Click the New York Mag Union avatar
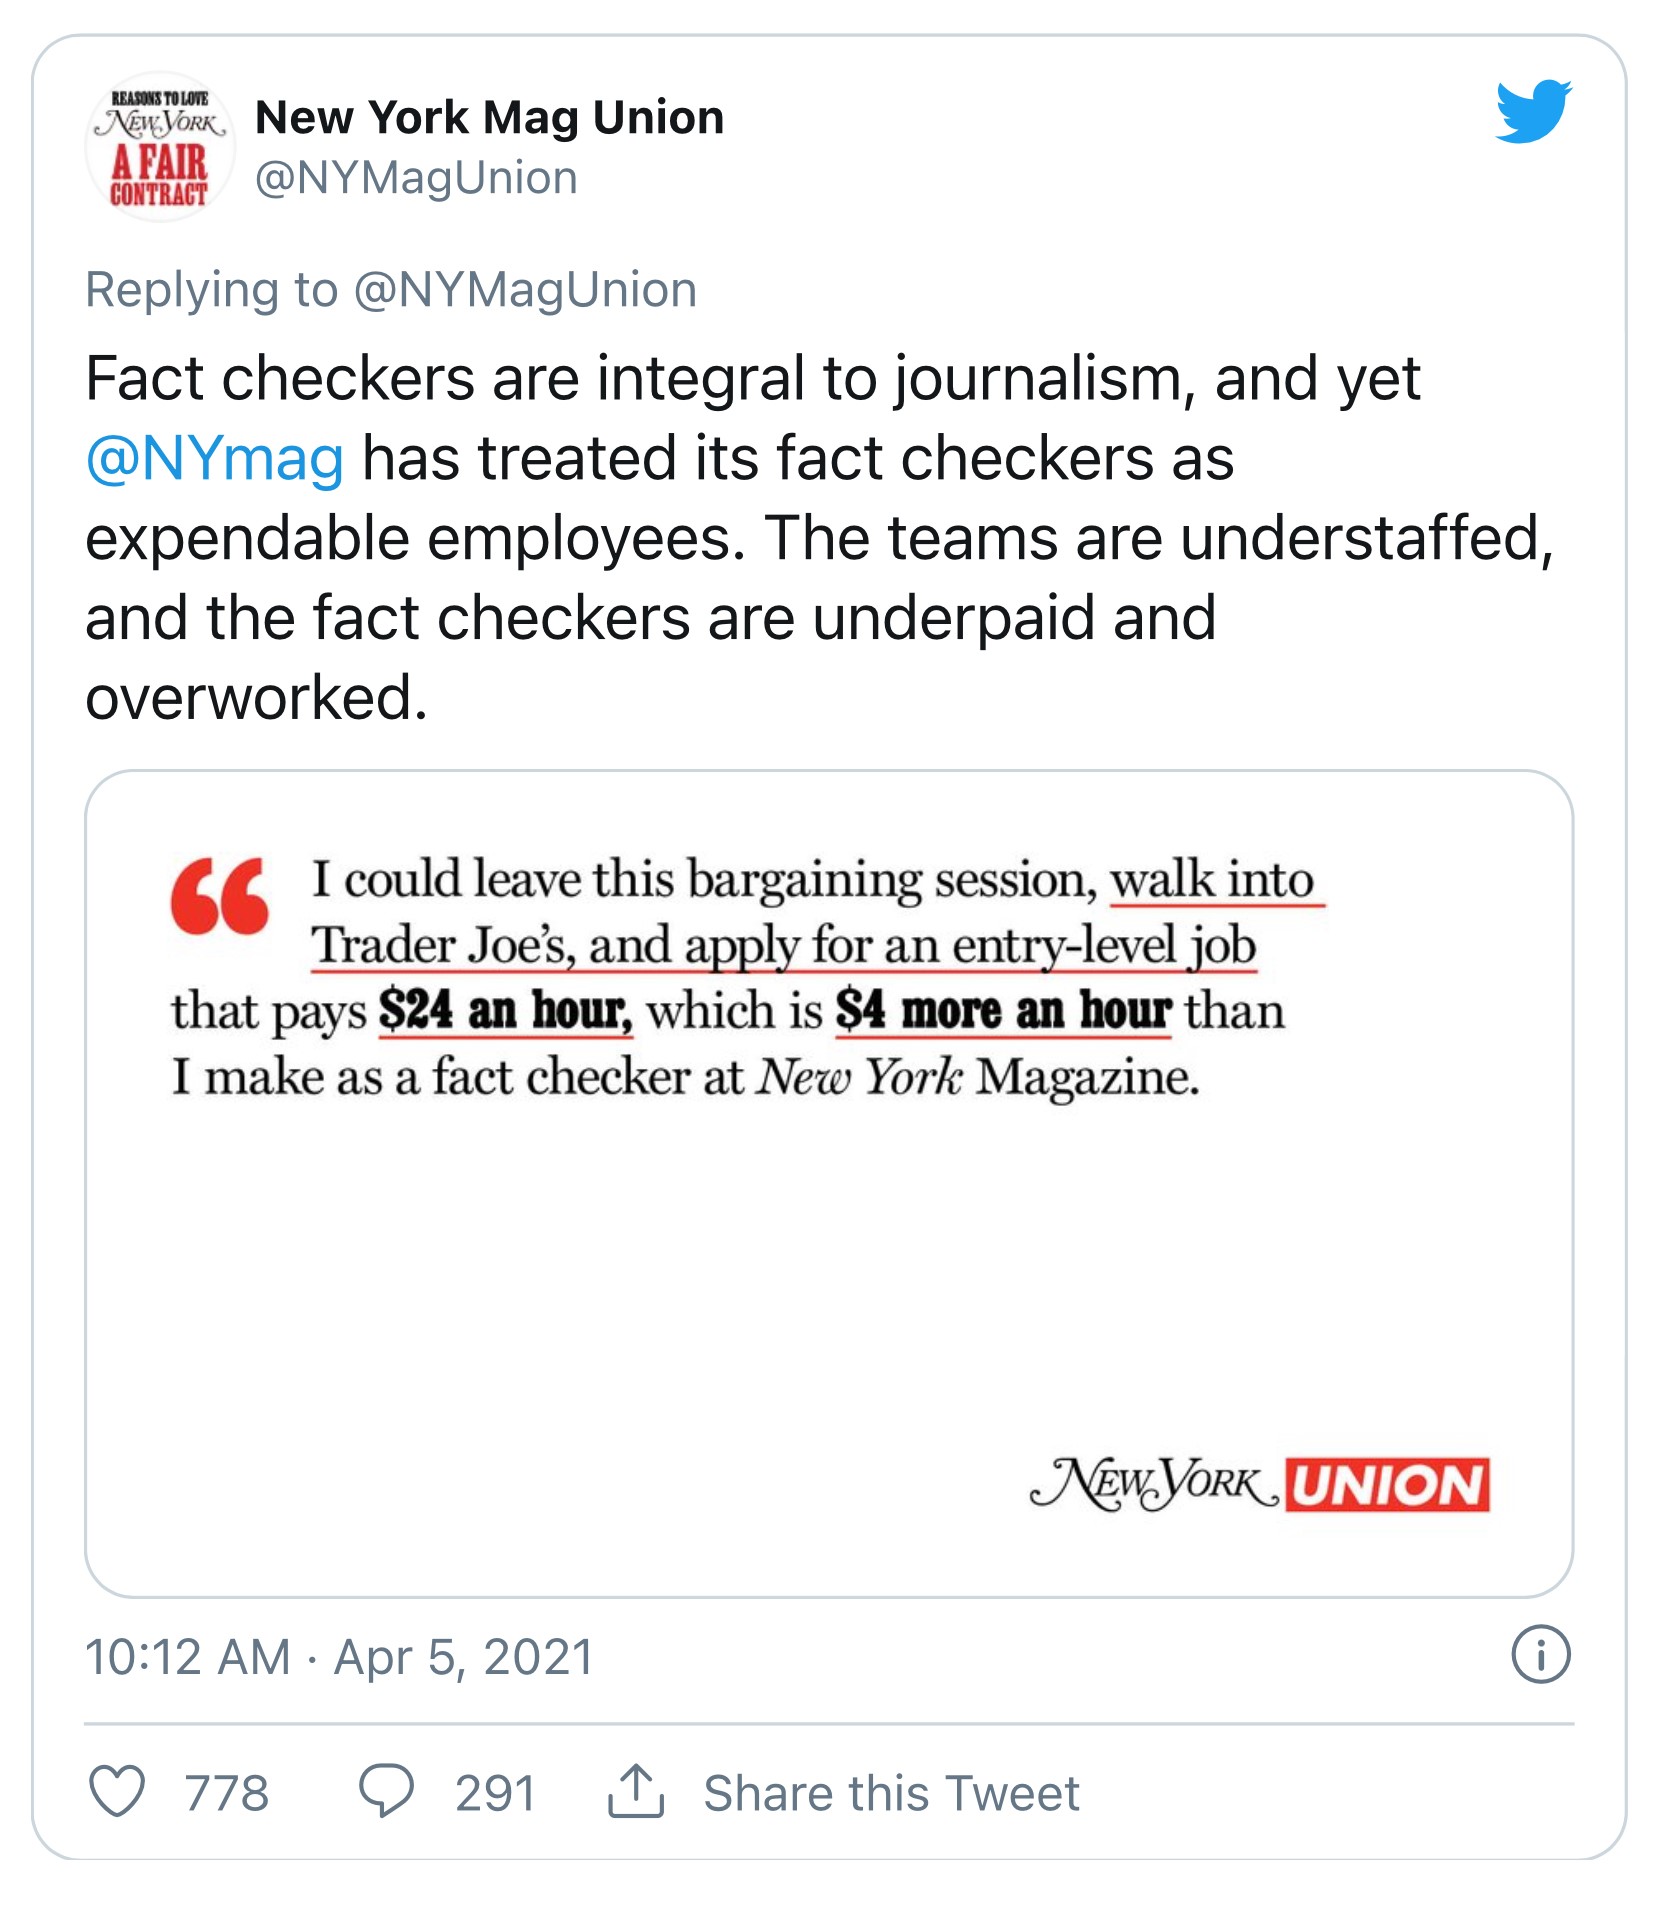The image size is (1658, 1906). (160, 147)
